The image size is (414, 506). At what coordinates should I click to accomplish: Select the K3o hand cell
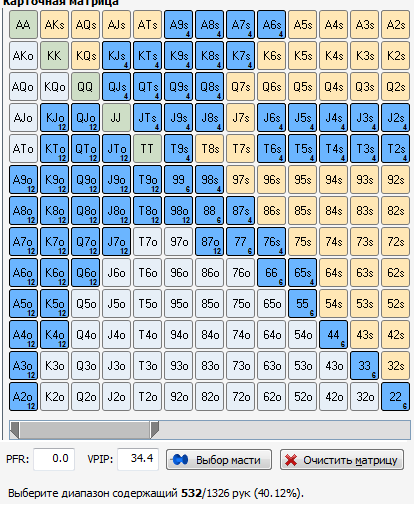pos(54,366)
